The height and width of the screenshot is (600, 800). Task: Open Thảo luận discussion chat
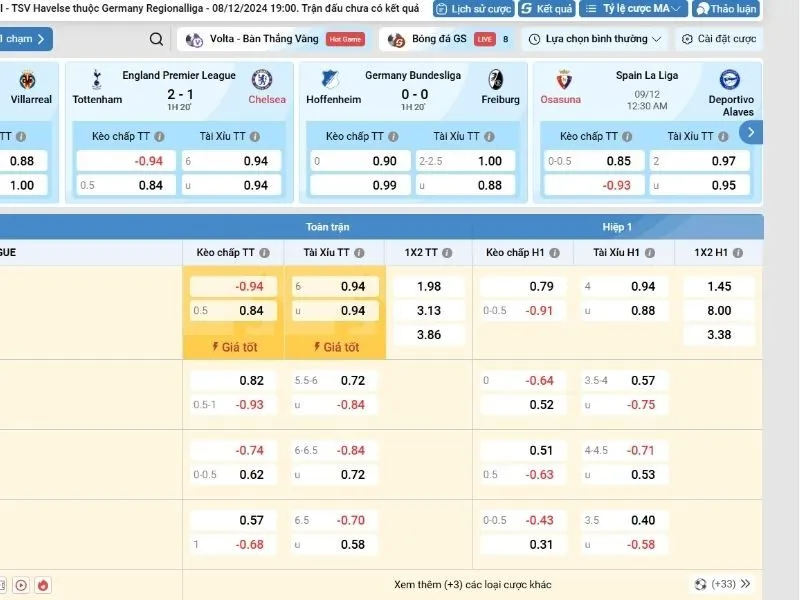729,9
